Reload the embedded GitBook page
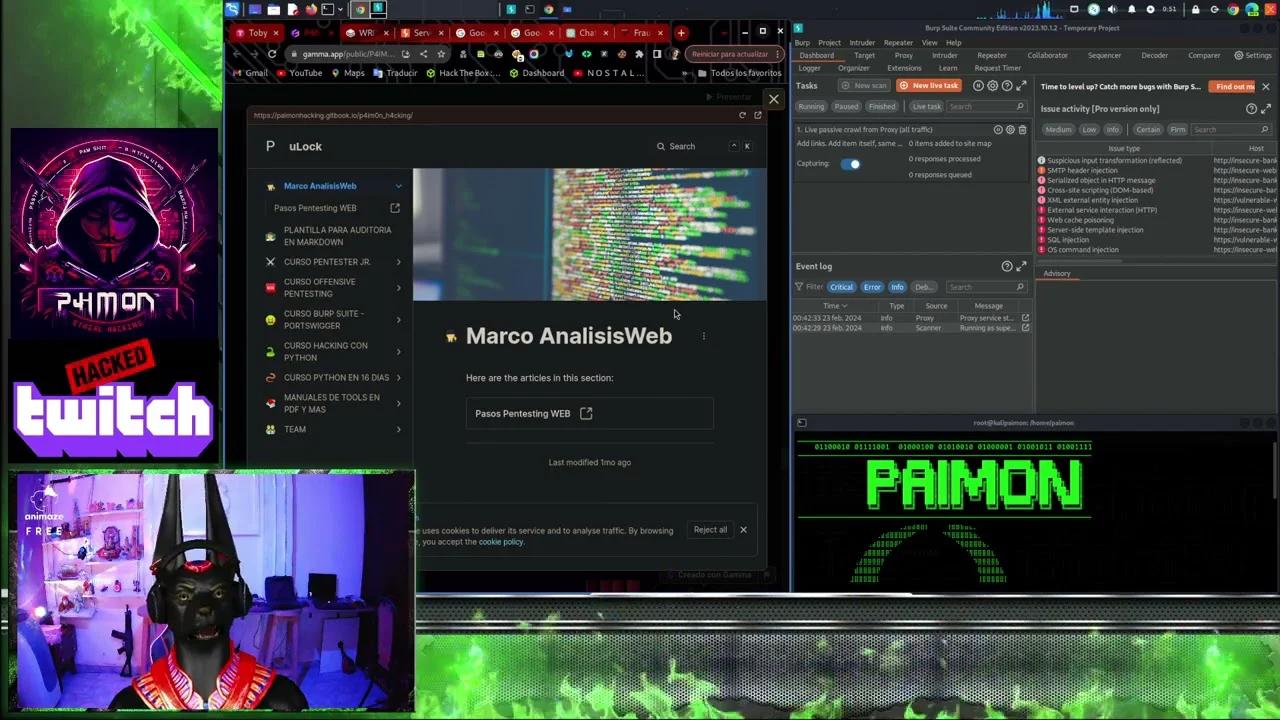 [x=742, y=115]
